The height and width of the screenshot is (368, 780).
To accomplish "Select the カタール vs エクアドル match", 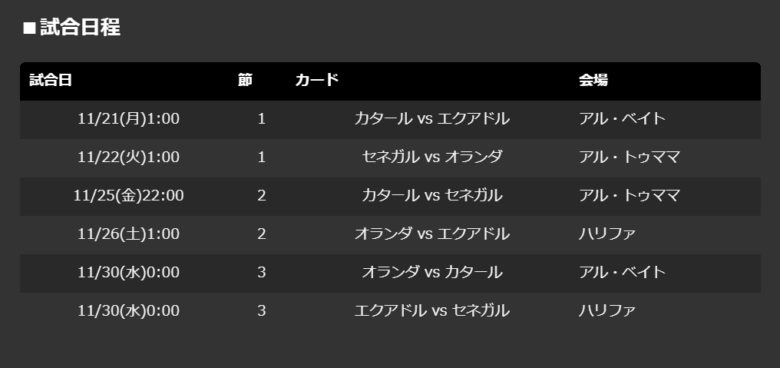I will point(432,119).
